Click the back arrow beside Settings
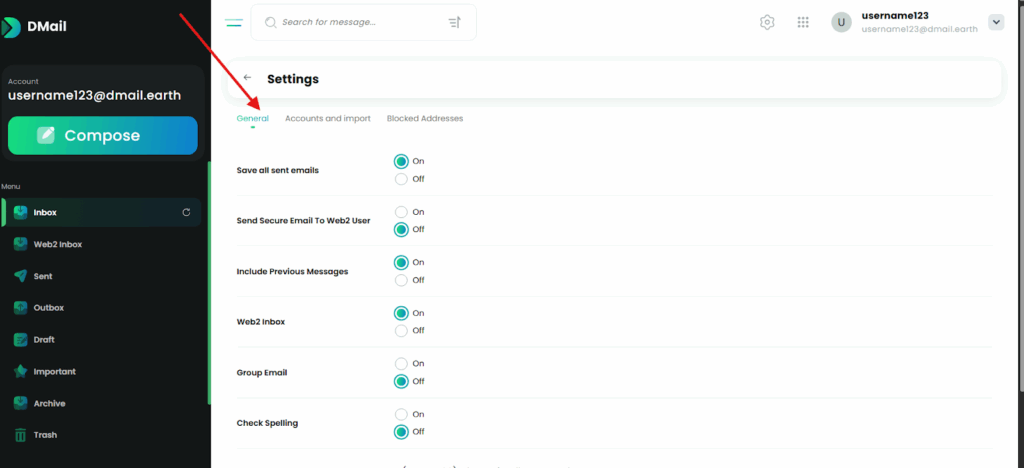 coord(247,78)
